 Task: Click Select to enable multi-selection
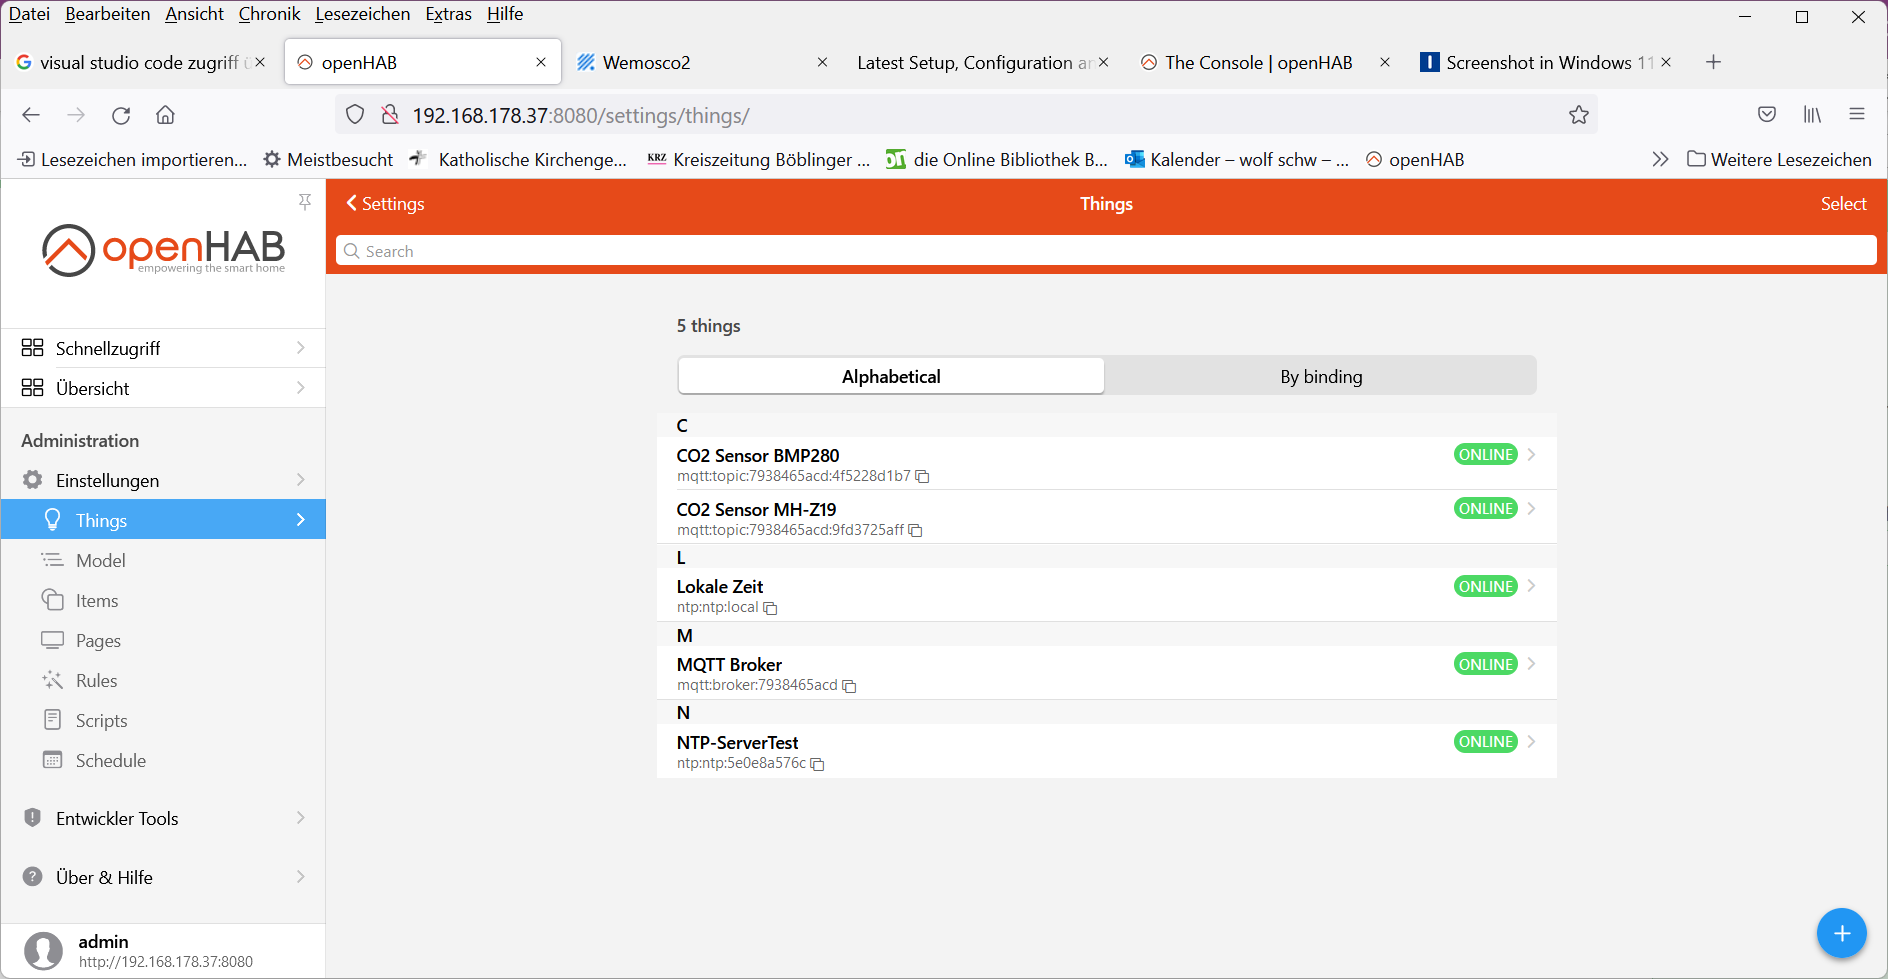pos(1842,204)
